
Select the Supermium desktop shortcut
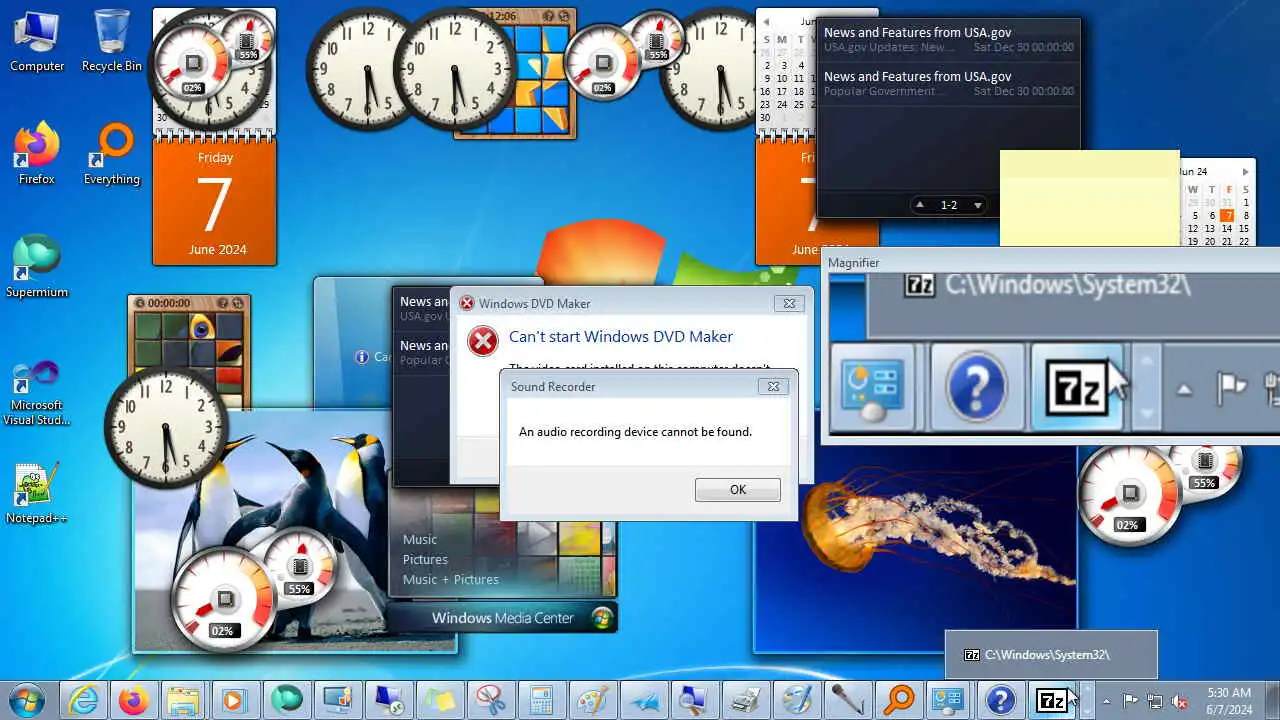click(37, 268)
